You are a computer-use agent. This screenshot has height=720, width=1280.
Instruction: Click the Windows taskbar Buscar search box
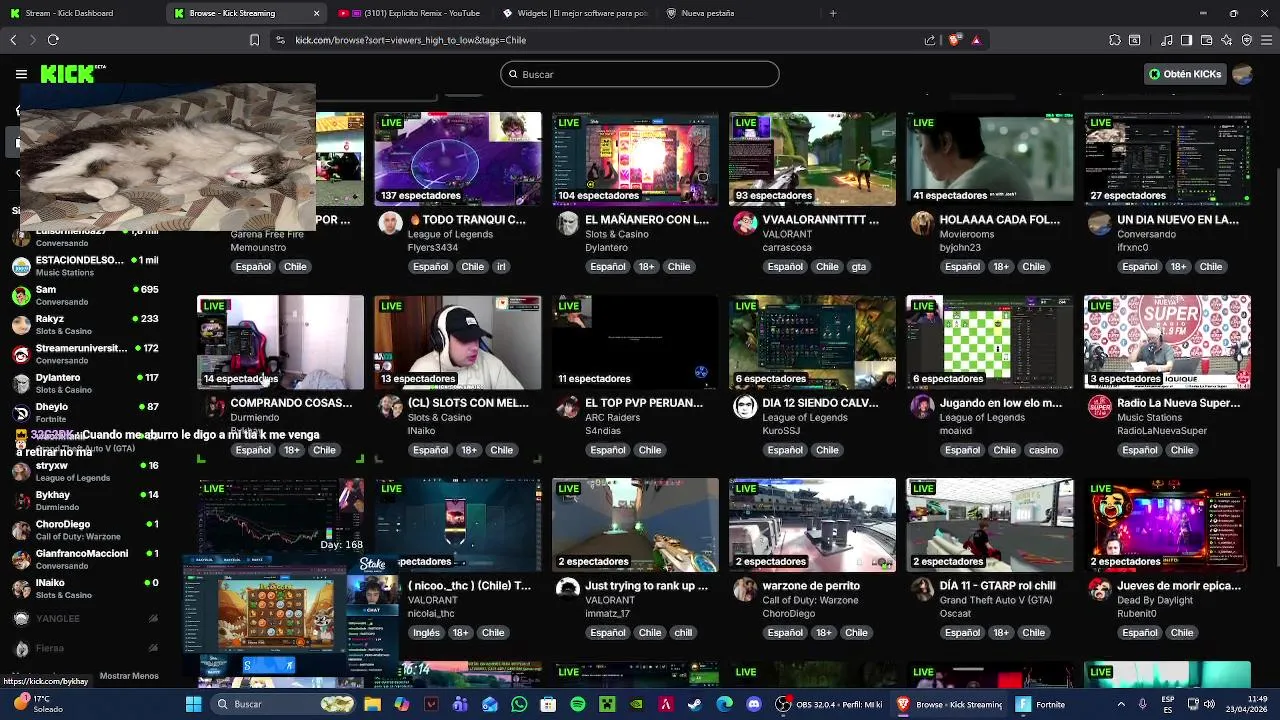(x=282, y=704)
